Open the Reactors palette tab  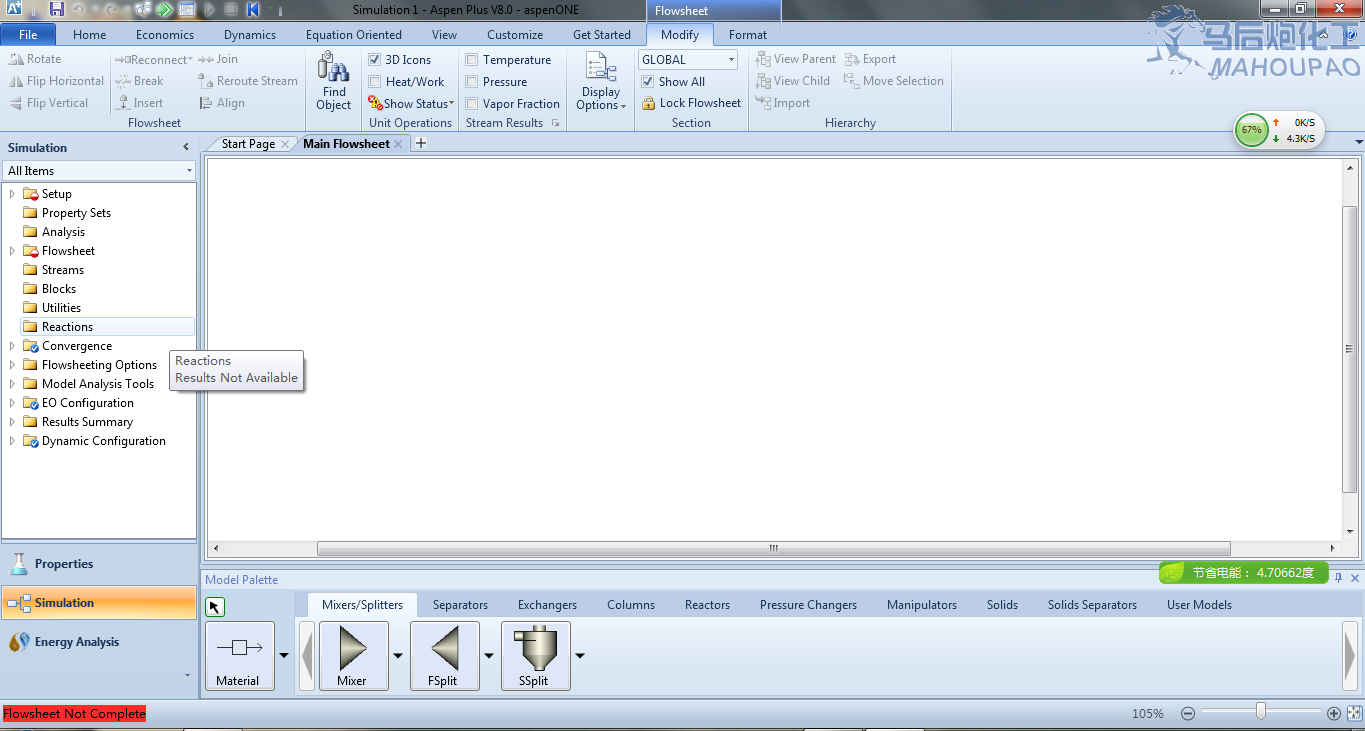click(707, 605)
